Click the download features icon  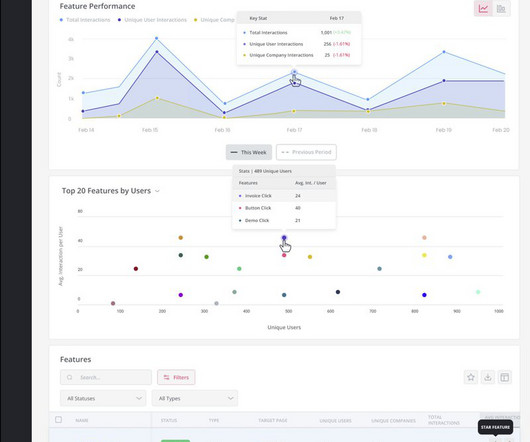pos(487,377)
